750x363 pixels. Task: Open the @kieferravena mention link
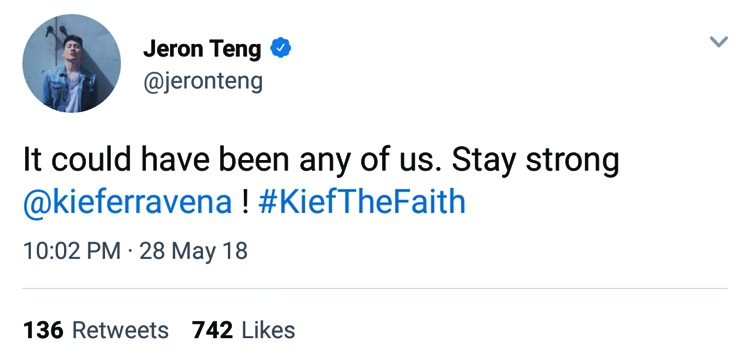pos(127,202)
